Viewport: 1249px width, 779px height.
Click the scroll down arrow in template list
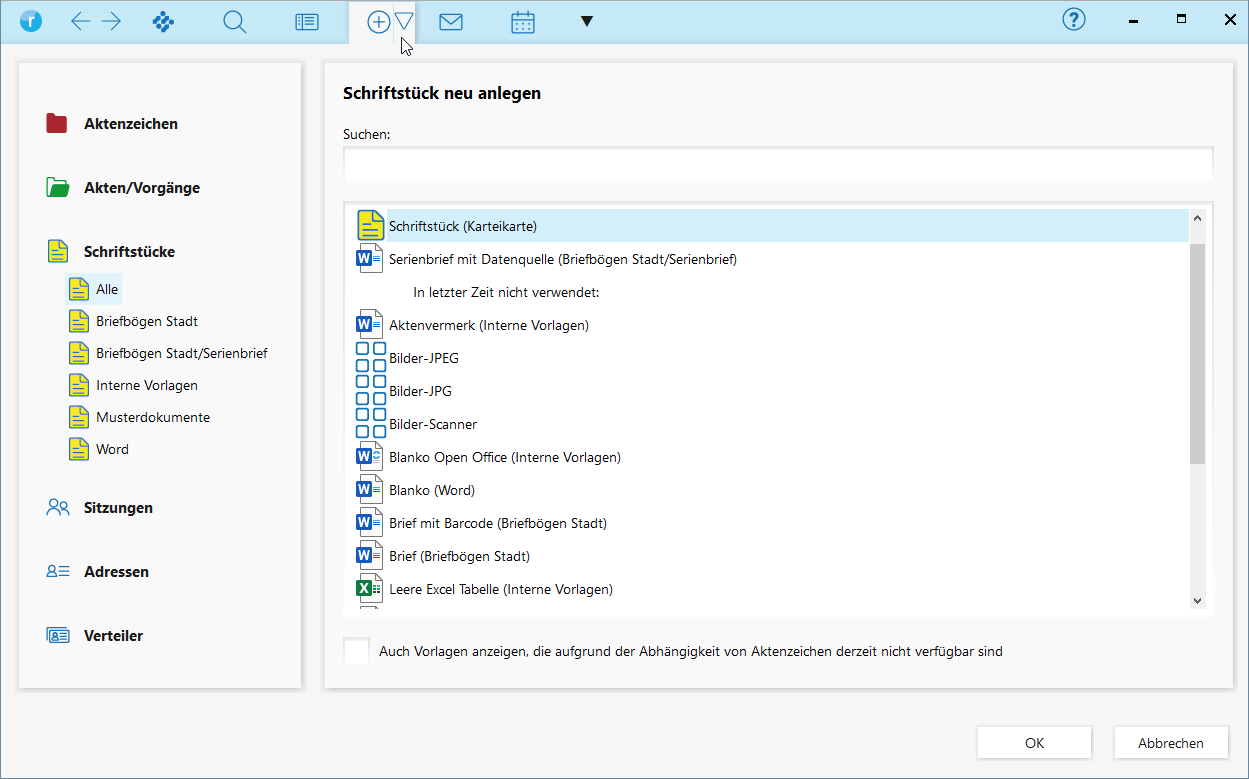pos(1197,600)
